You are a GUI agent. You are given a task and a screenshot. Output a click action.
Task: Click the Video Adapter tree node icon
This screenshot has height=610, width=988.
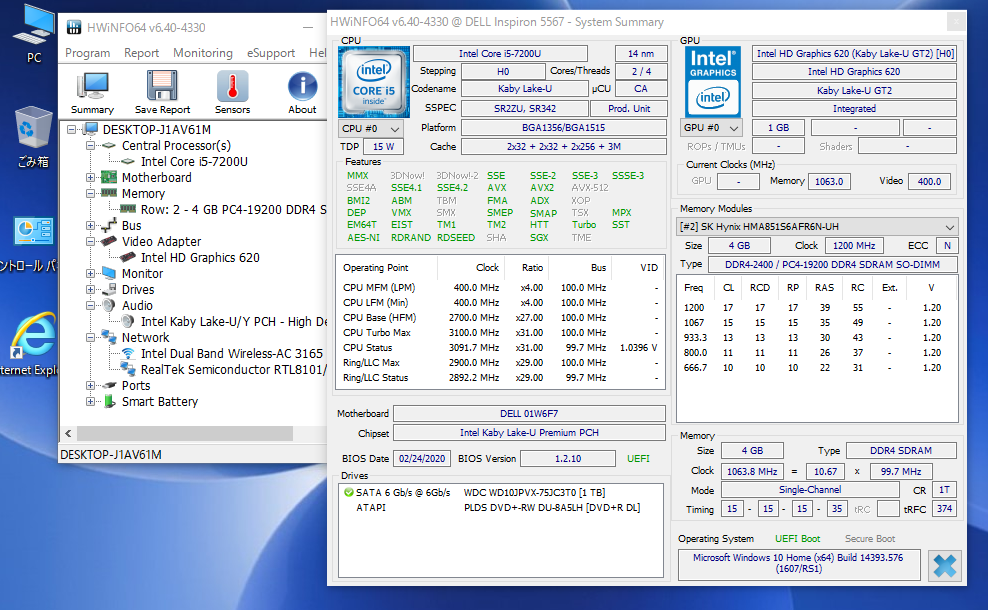tap(108, 241)
